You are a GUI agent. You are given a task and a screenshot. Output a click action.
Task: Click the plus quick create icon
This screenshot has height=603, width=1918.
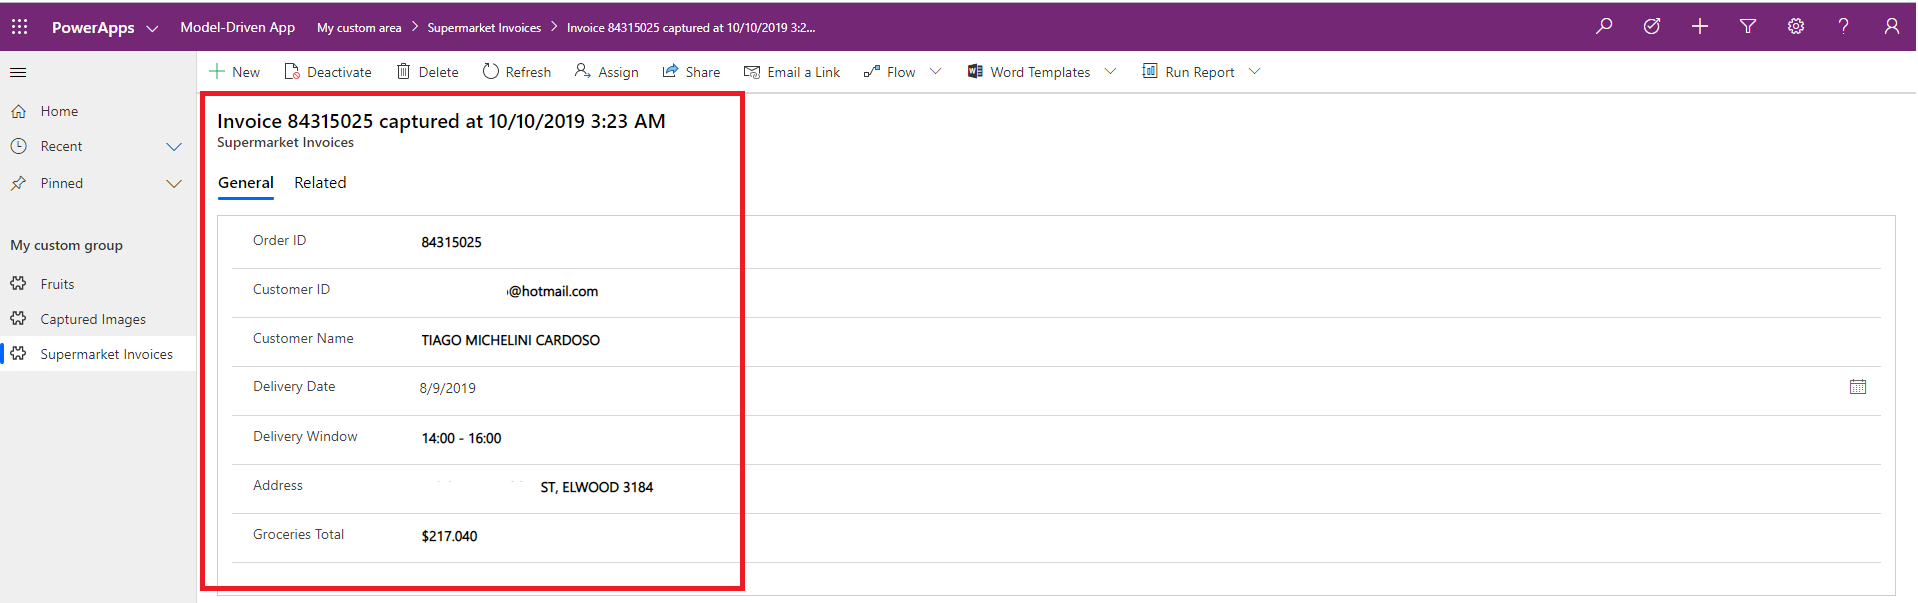[1700, 27]
